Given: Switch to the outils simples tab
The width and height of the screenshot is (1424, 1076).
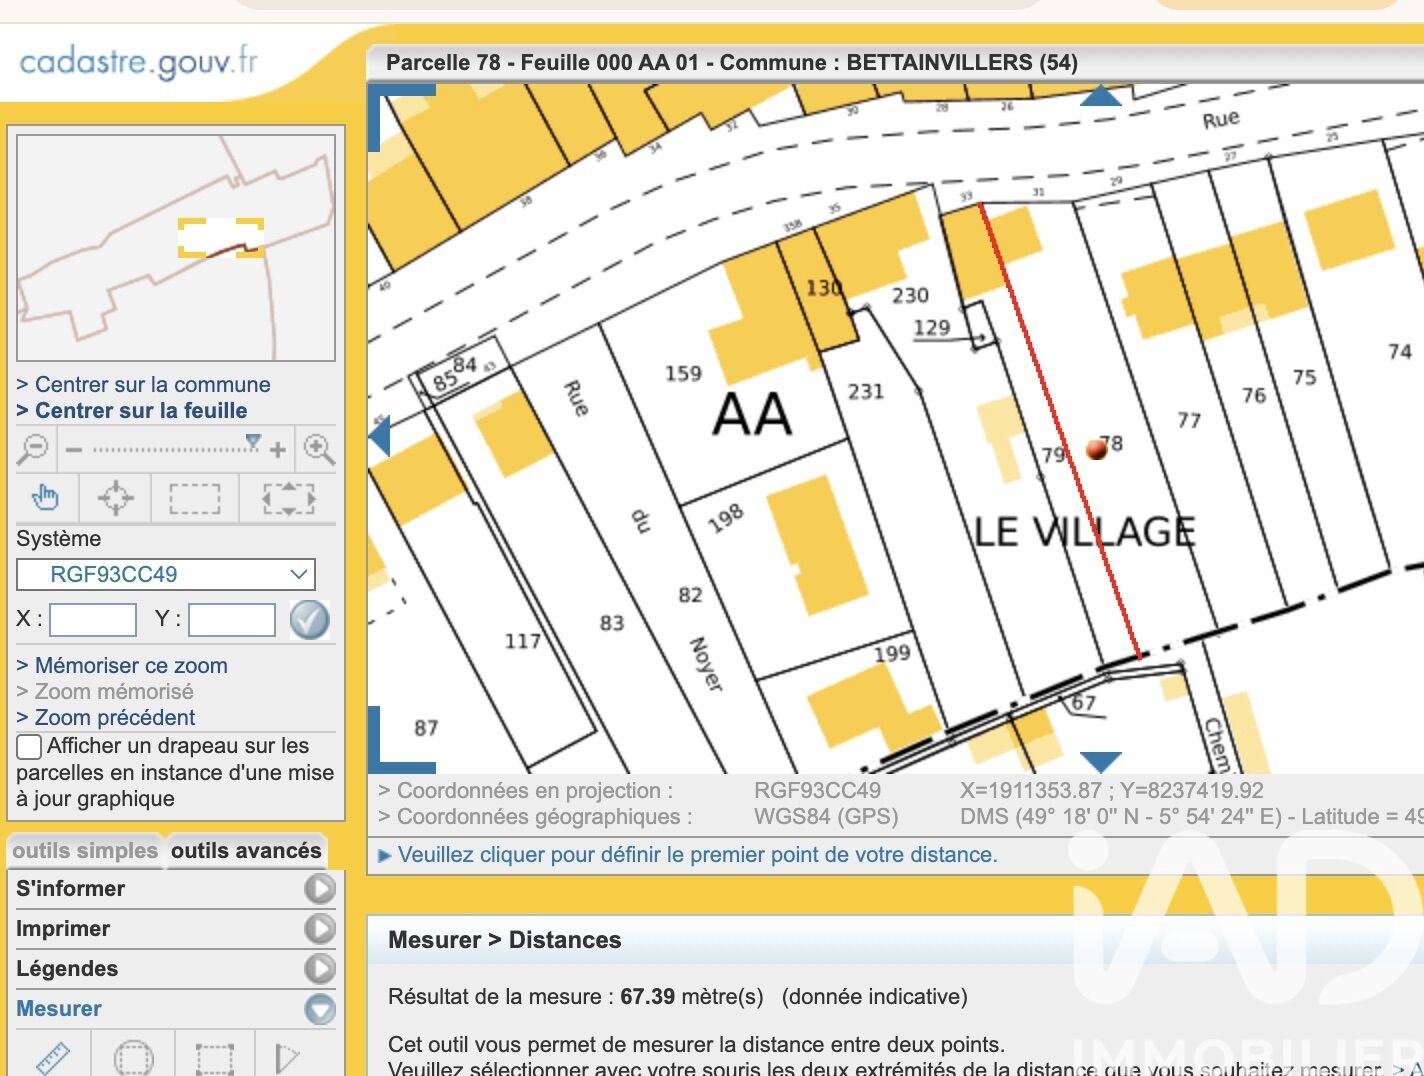Looking at the screenshot, I should click(x=85, y=851).
